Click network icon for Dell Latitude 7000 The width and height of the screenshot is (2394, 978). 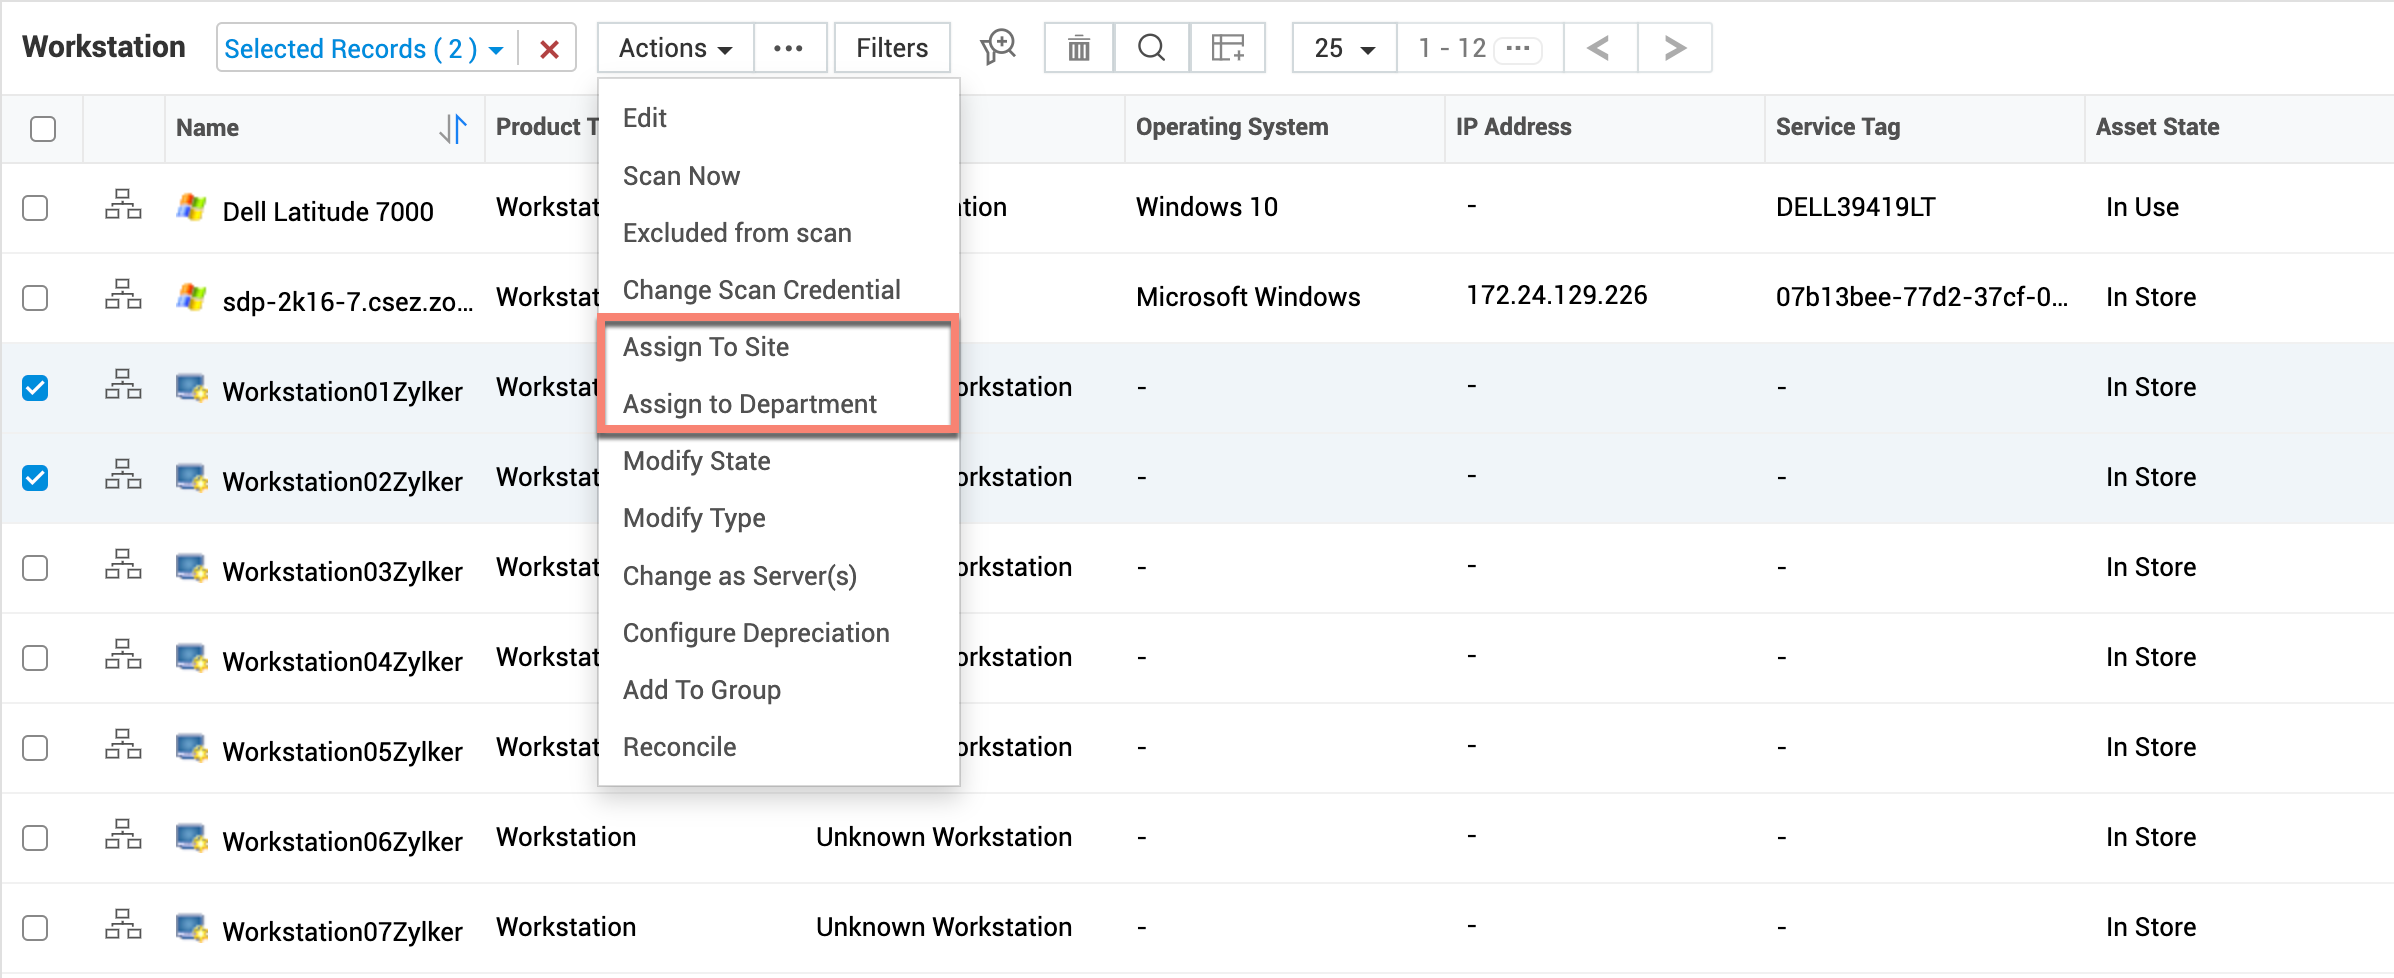click(x=123, y=205)
